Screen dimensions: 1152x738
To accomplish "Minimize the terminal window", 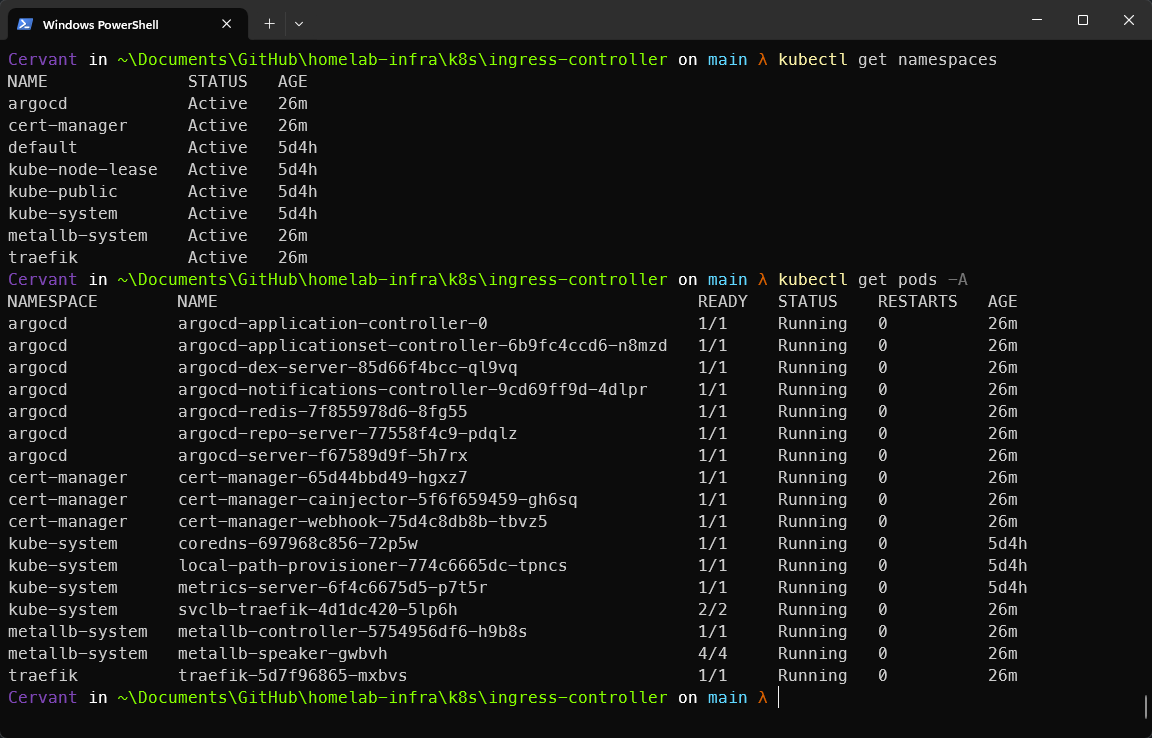I will tap(1036, 20).
